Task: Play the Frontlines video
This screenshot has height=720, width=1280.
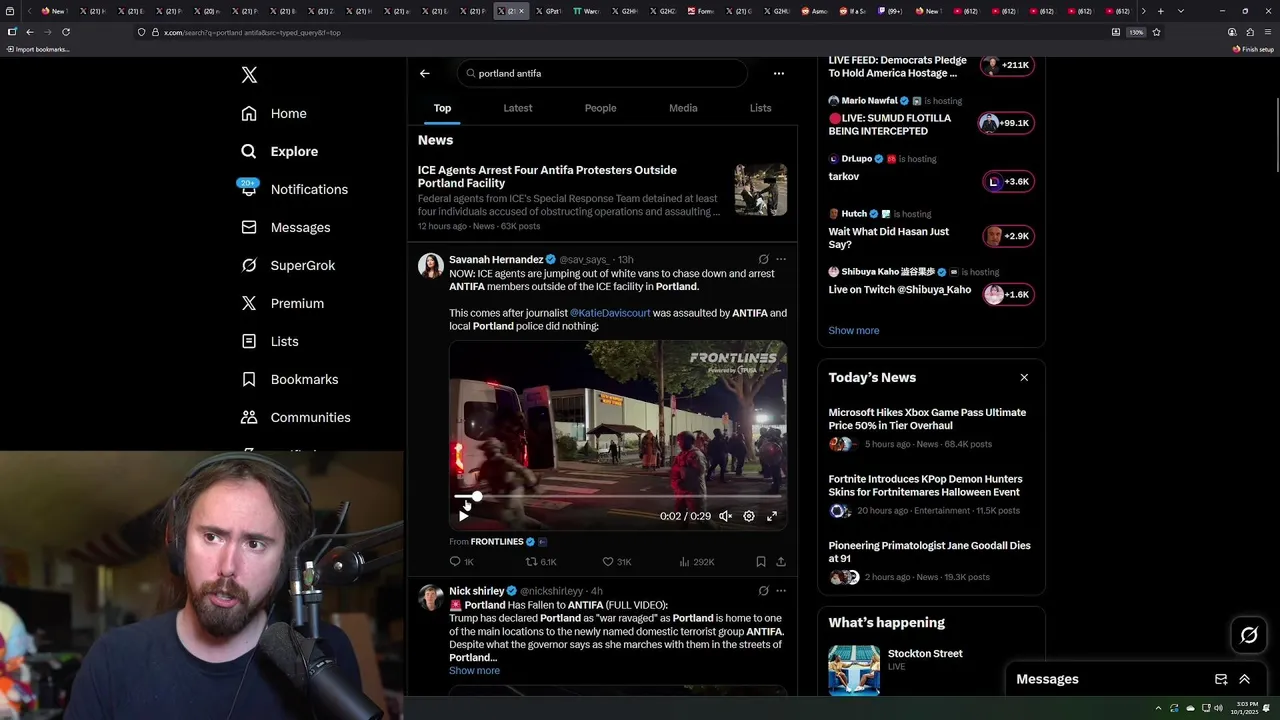Action: click(464, 516)
